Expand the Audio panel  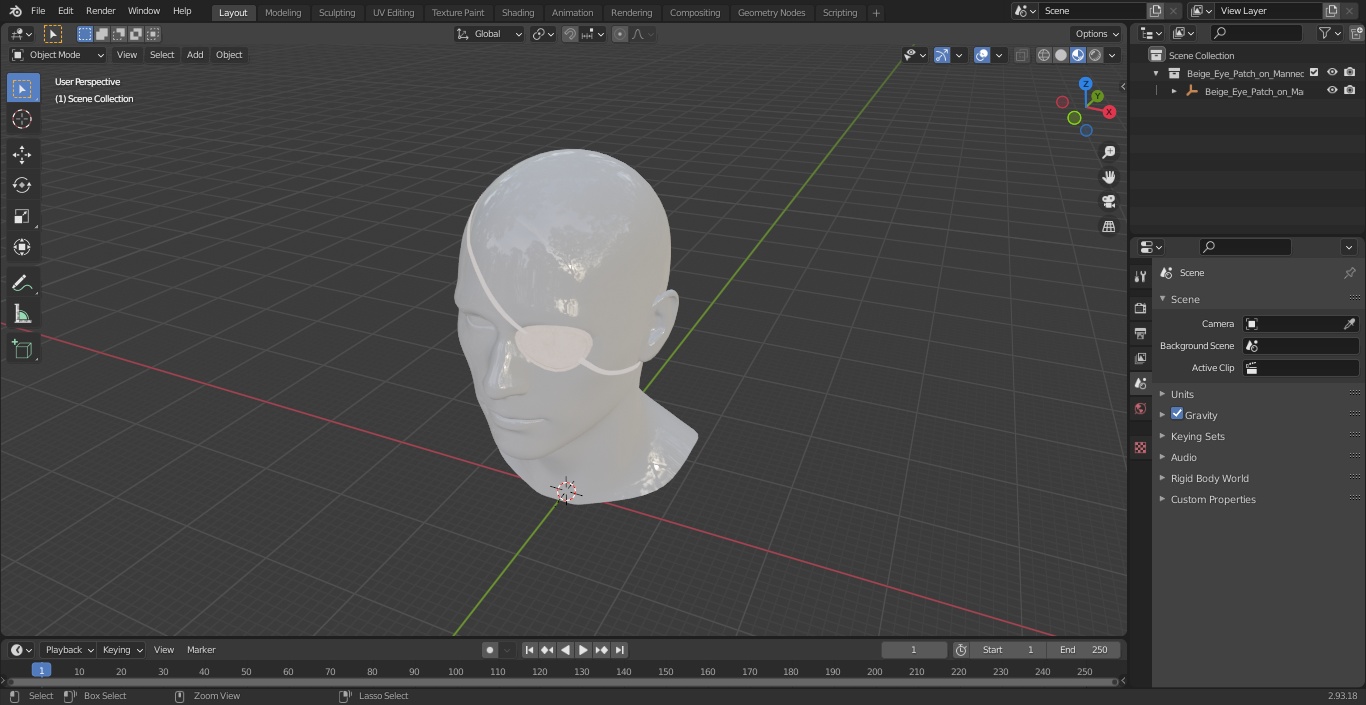pos(1183,457)
